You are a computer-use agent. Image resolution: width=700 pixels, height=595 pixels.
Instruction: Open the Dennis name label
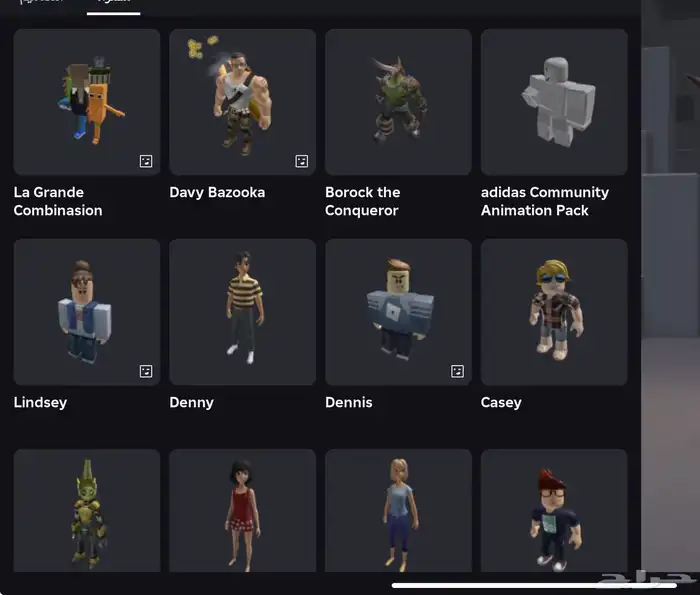(349, 402)
